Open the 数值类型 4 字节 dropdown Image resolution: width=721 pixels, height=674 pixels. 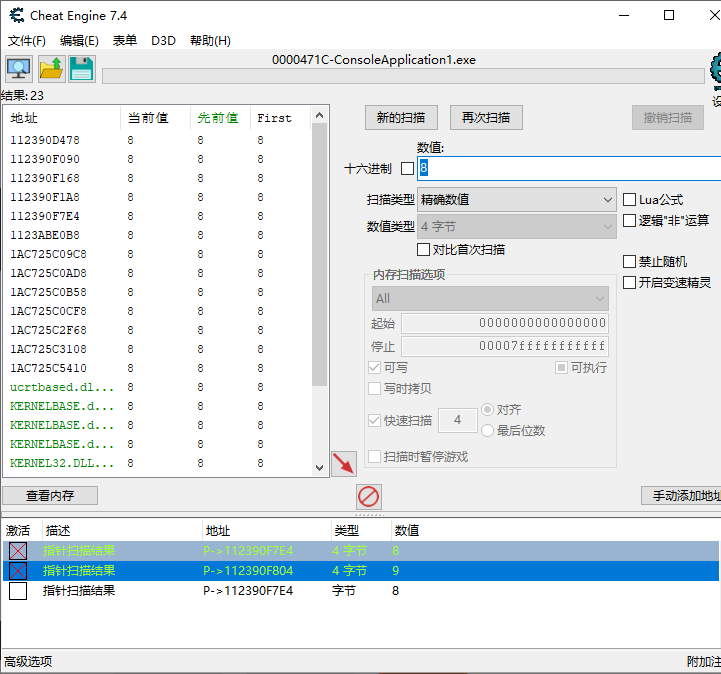pyautogui.click(x=516, y=226)
